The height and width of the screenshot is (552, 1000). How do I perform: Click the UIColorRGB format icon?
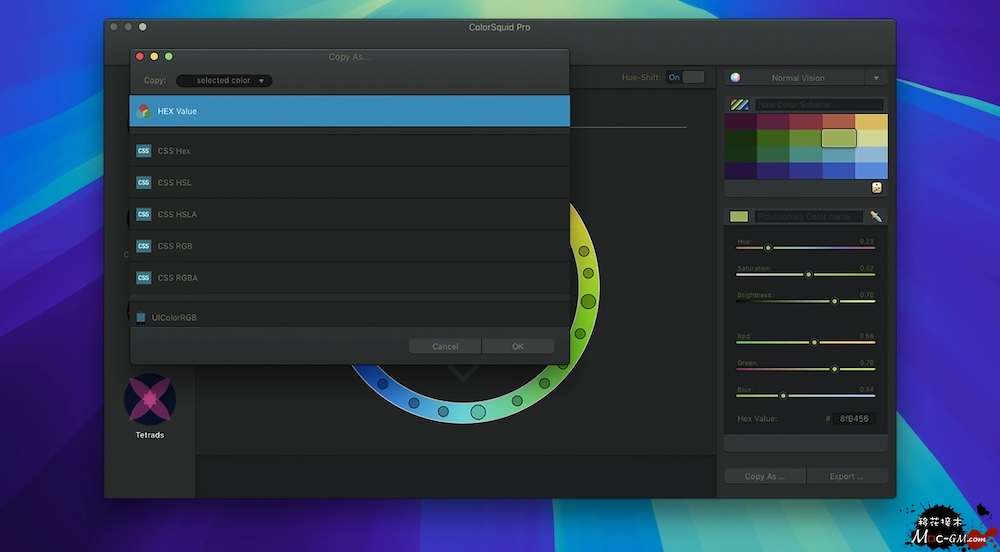(141, 317)
